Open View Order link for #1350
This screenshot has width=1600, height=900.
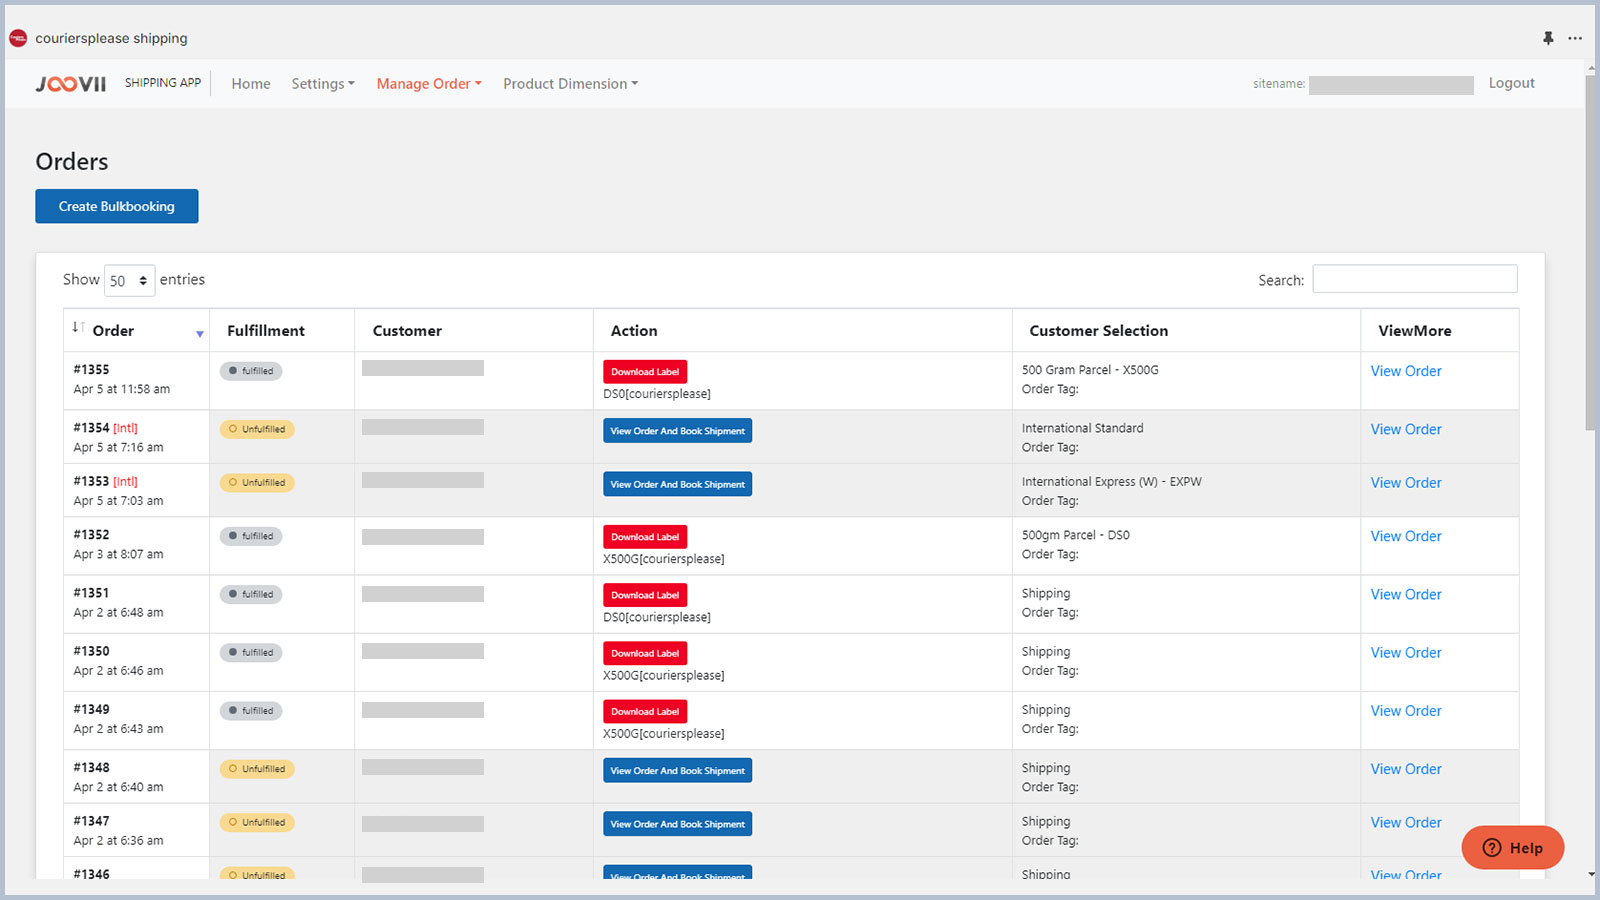click(x=1405, y=653)
